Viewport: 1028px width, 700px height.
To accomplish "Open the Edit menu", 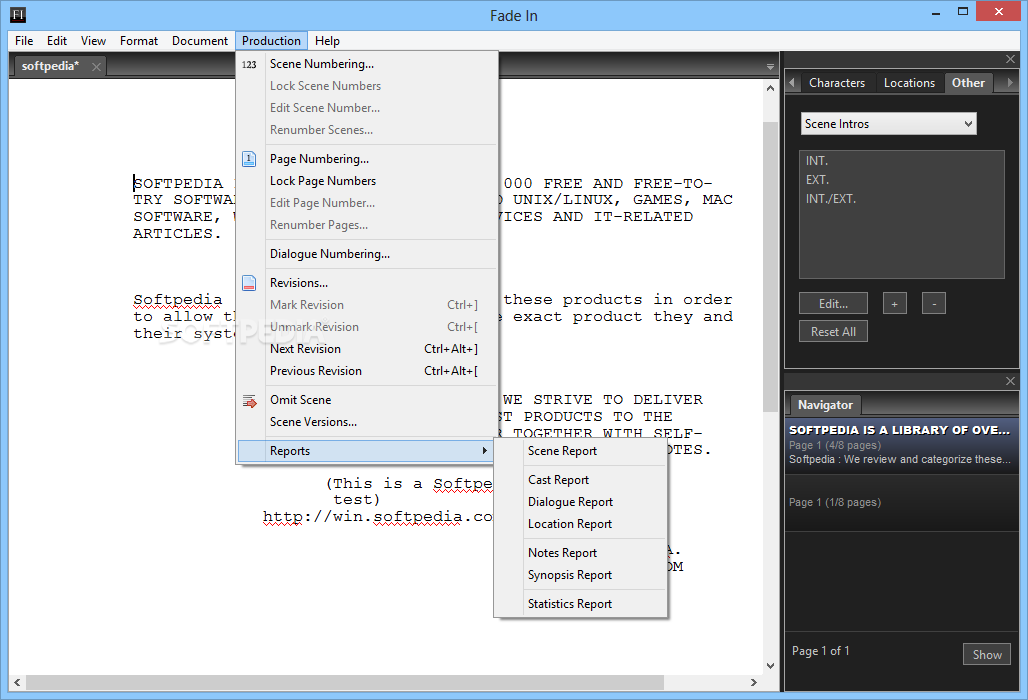I will pyautogui.click(x=57, y=41).
